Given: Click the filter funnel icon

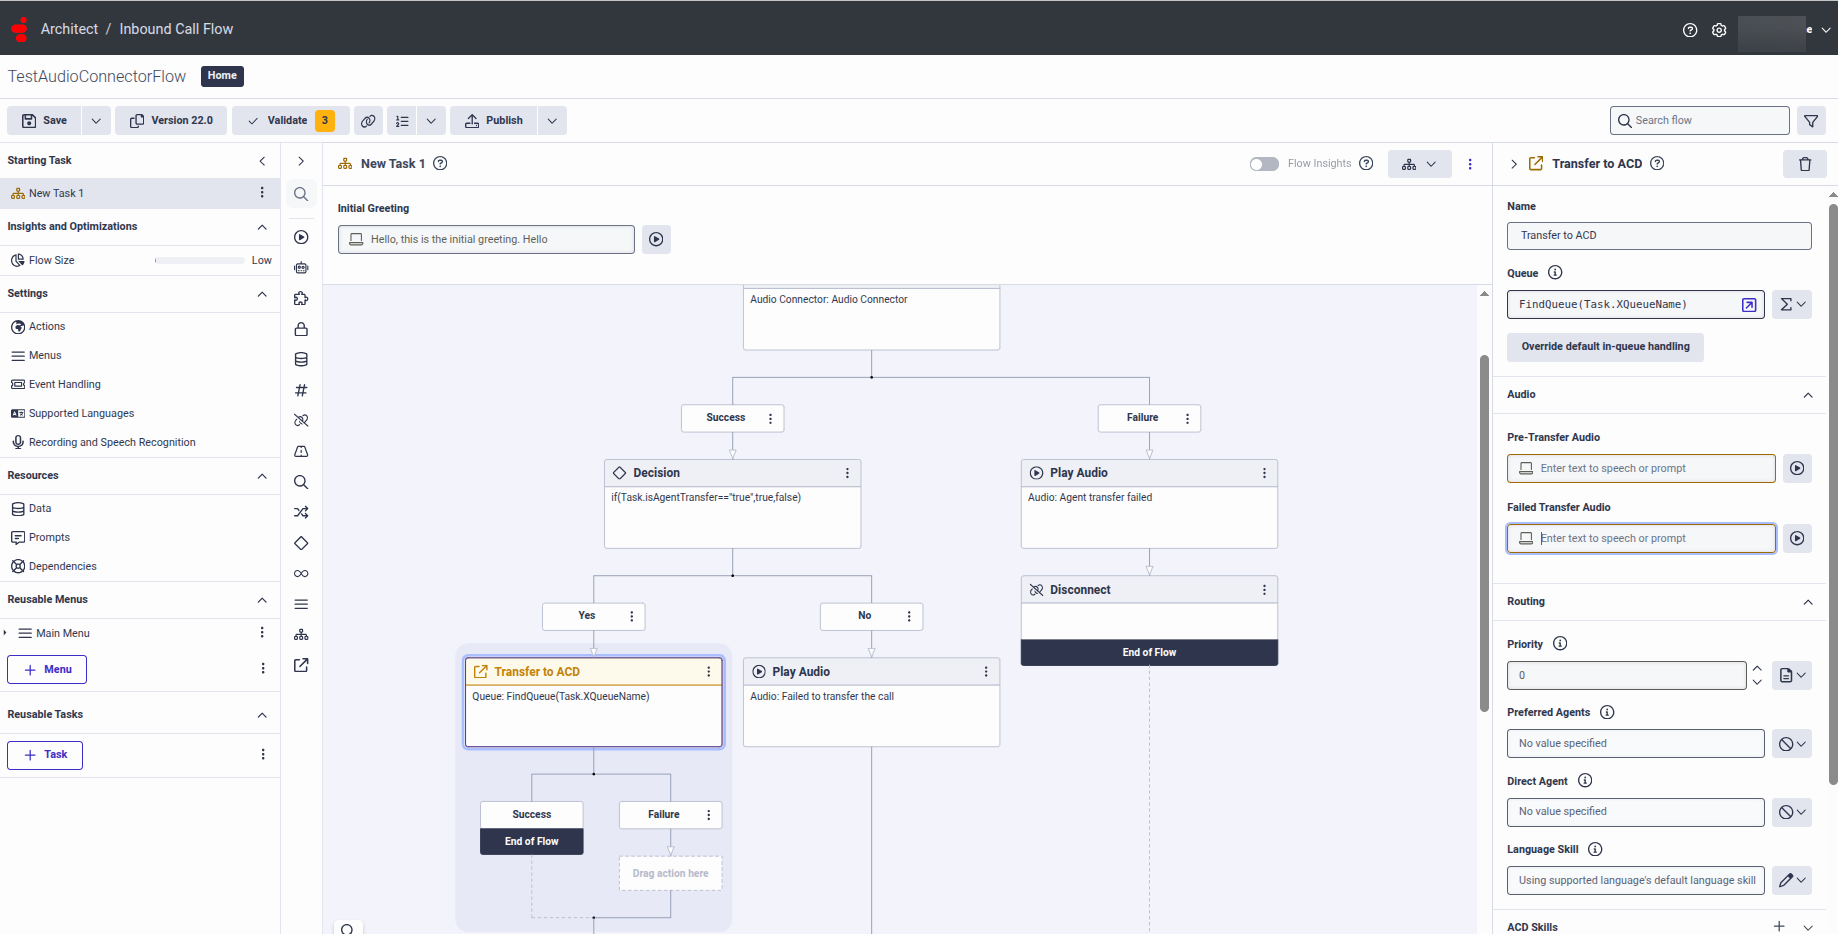Looking at the screenshot, I should [1811, 121].
